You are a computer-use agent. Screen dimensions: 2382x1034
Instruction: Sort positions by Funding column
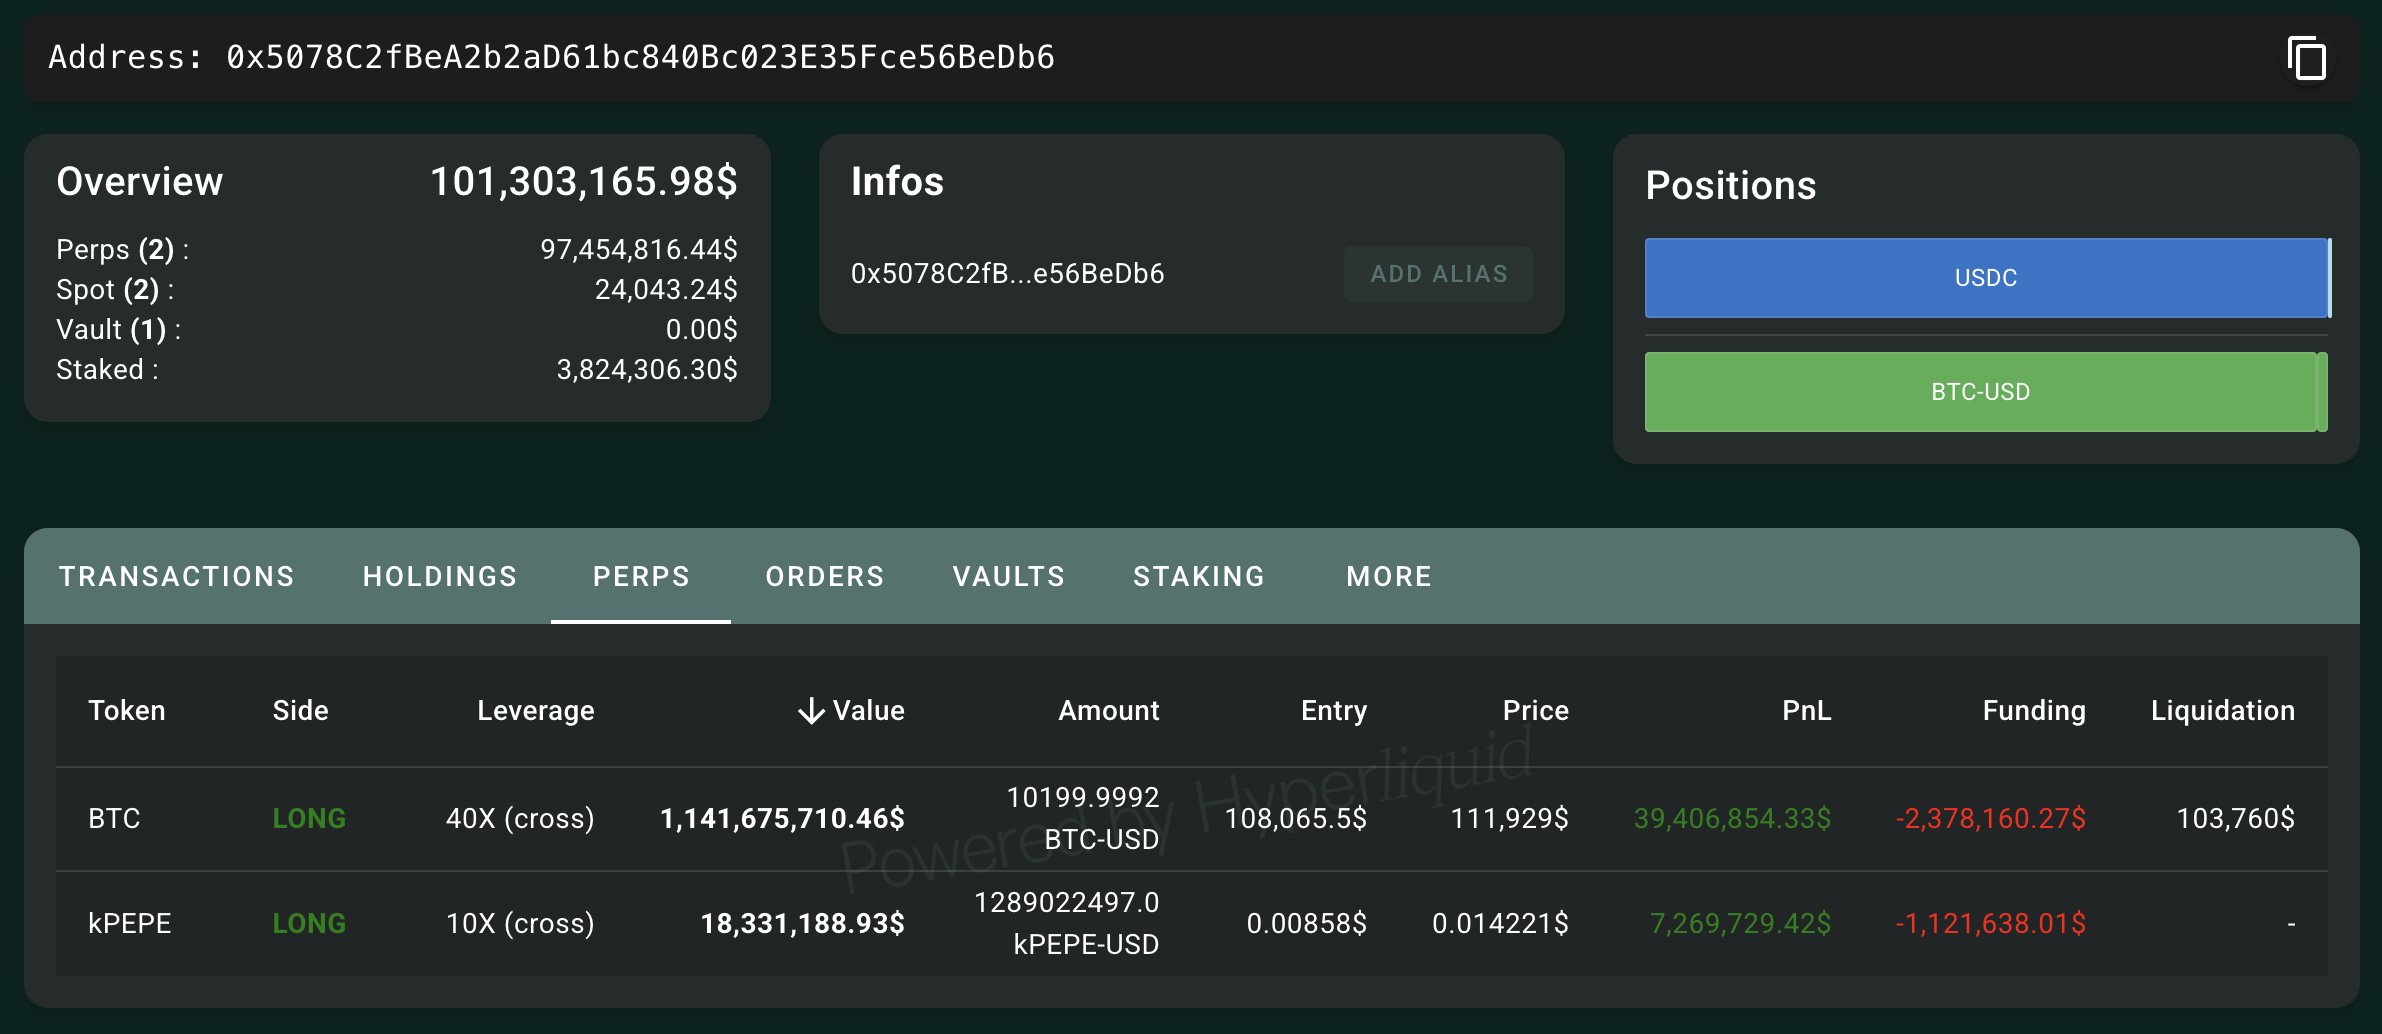2033,710
